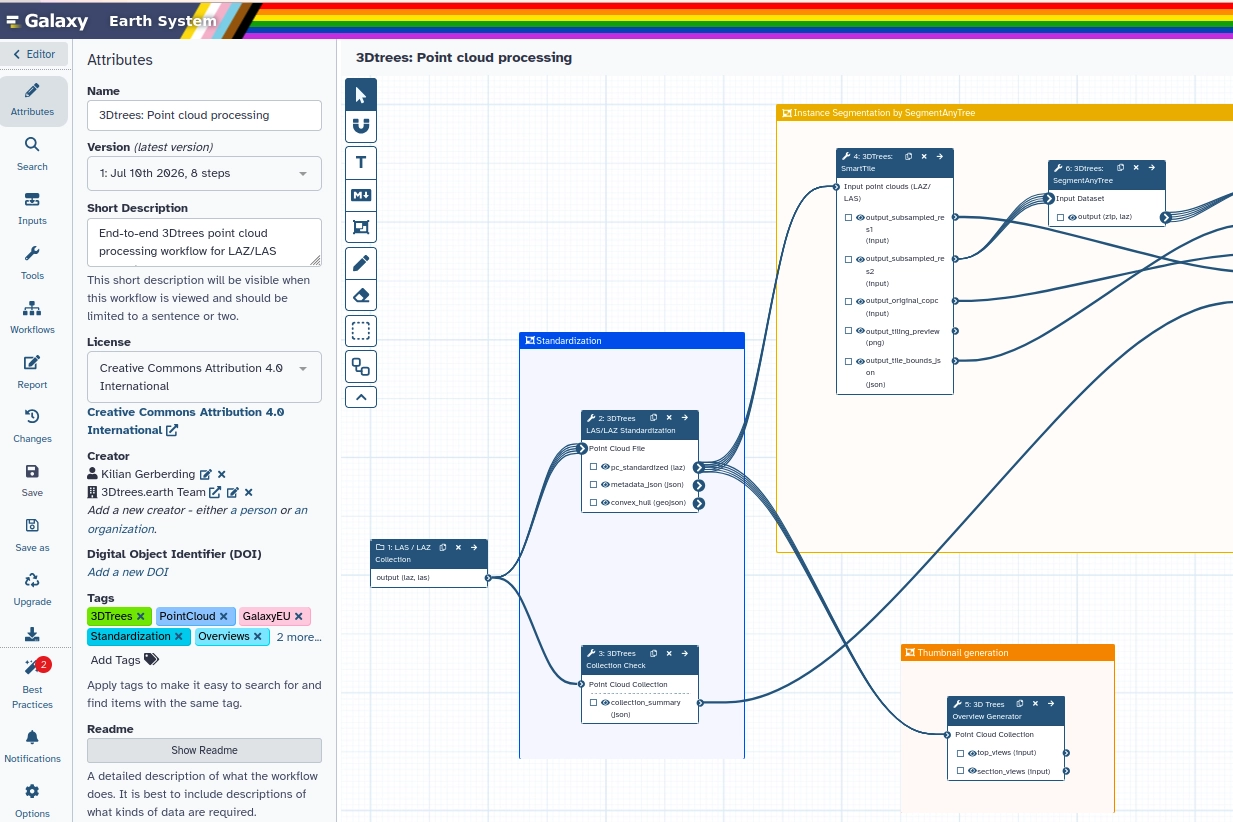
Task: Click 'a person' creator link
Action: coord(253,510)
